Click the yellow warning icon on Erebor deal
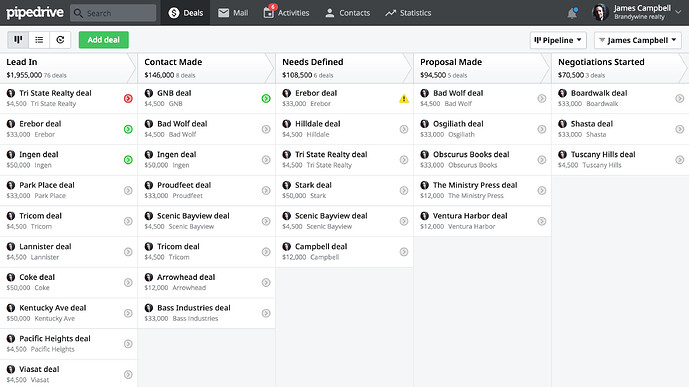 click(404, 99)
